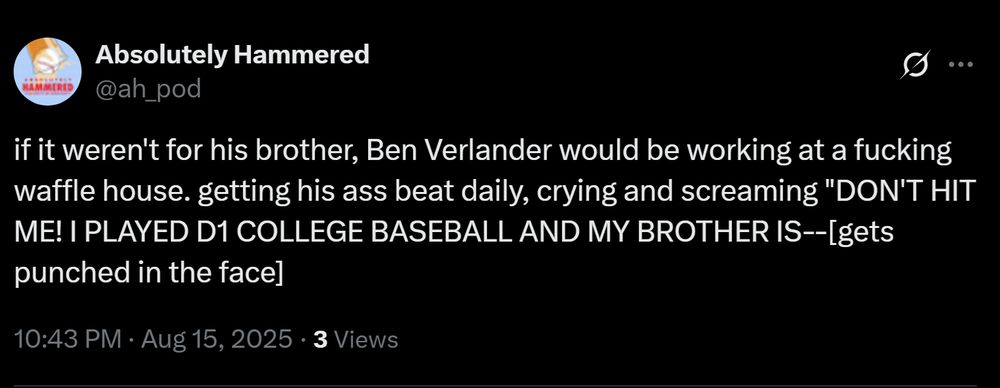Image resolution: width=1000 pixels, height=388 pixels.
Task: Open the 10:43 PM timestamp link
Action: (x=67, y=340)
